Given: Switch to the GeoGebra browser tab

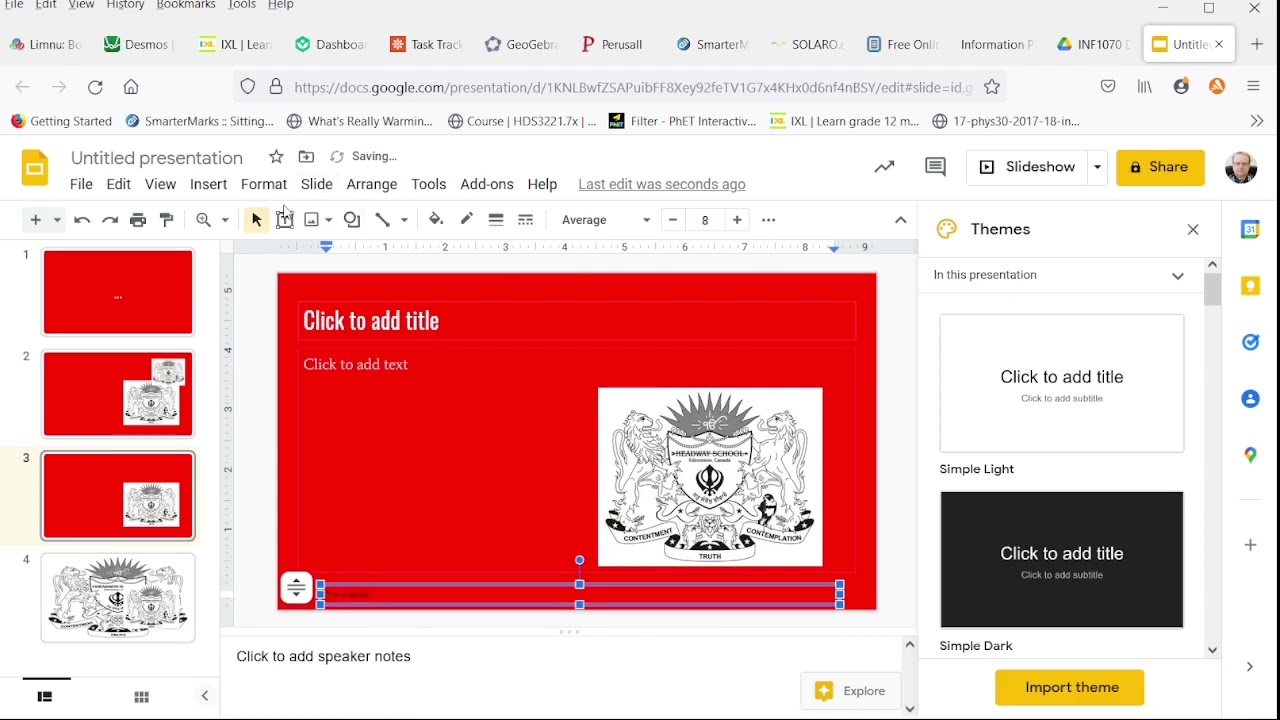Looking at the screenshot, I should pyautogui.click(x=520, y=44).
